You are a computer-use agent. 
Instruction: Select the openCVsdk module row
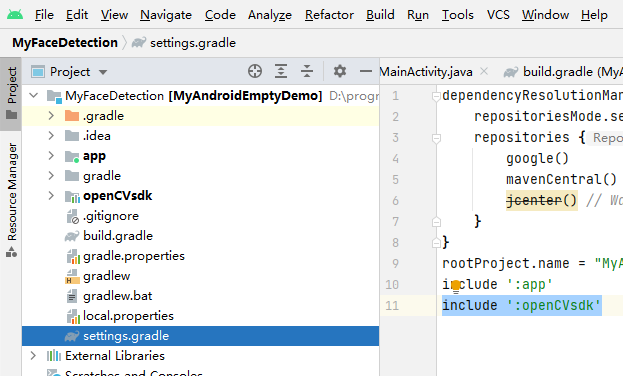click(x=201, y=196)
